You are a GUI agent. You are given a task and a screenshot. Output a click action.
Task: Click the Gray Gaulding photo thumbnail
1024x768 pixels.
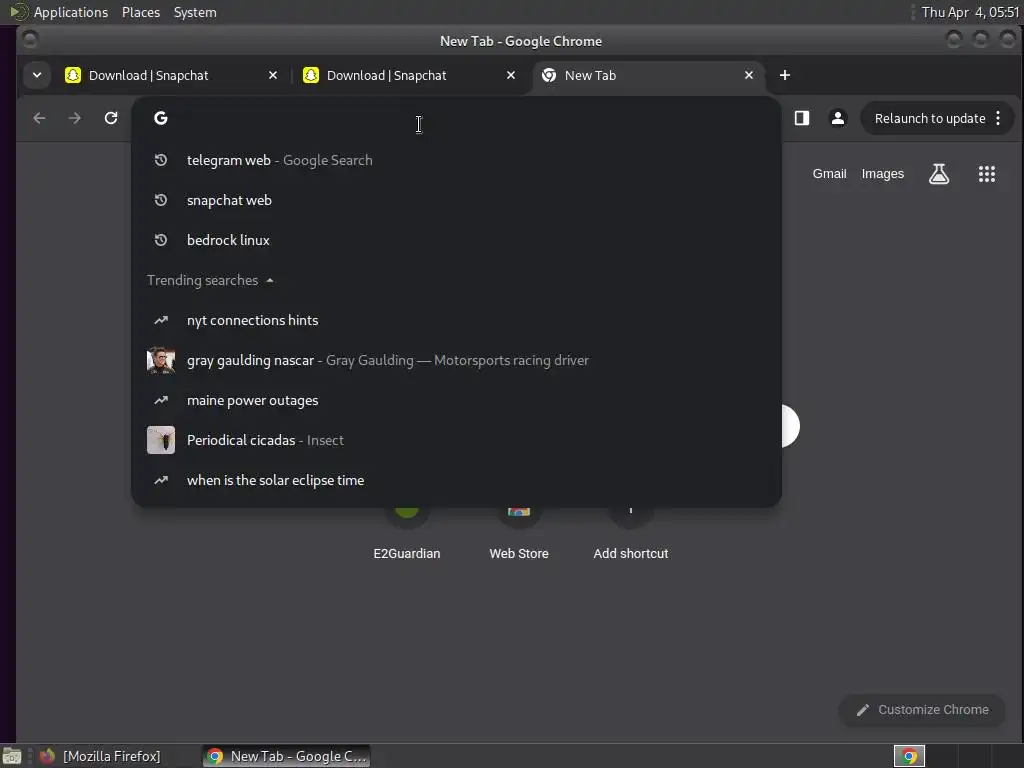161,360
